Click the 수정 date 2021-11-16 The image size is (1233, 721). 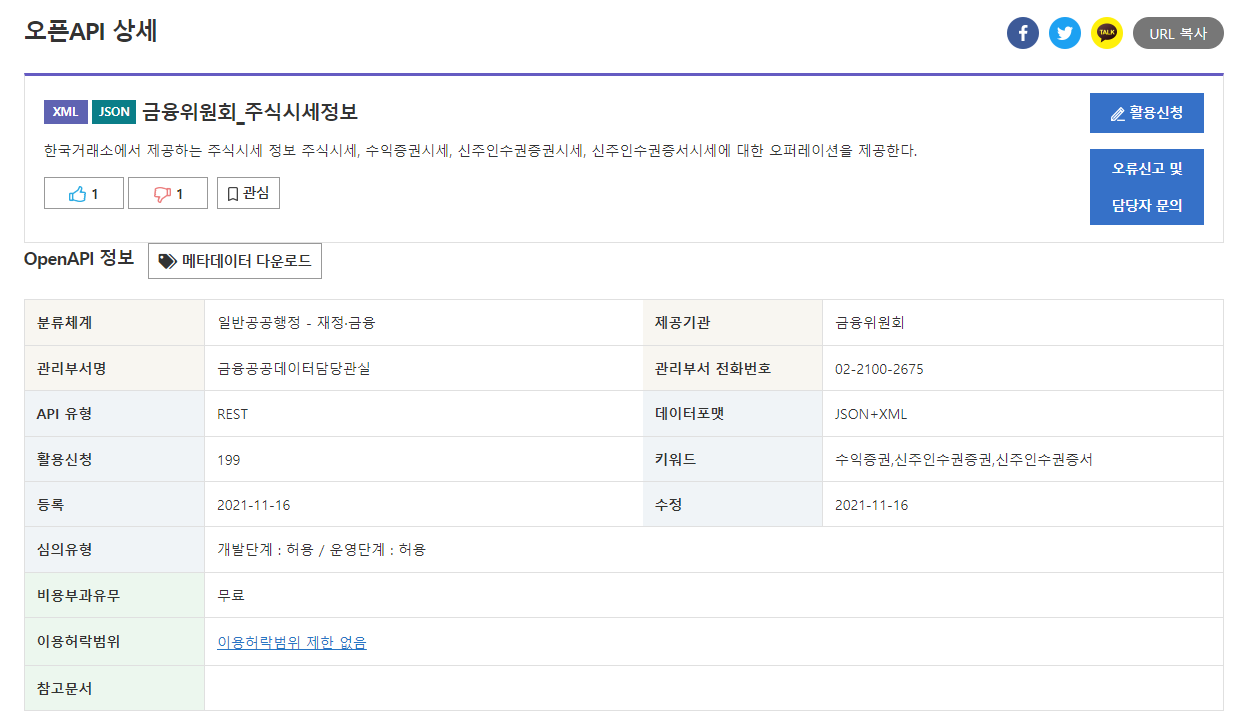[x=871, y=505]
